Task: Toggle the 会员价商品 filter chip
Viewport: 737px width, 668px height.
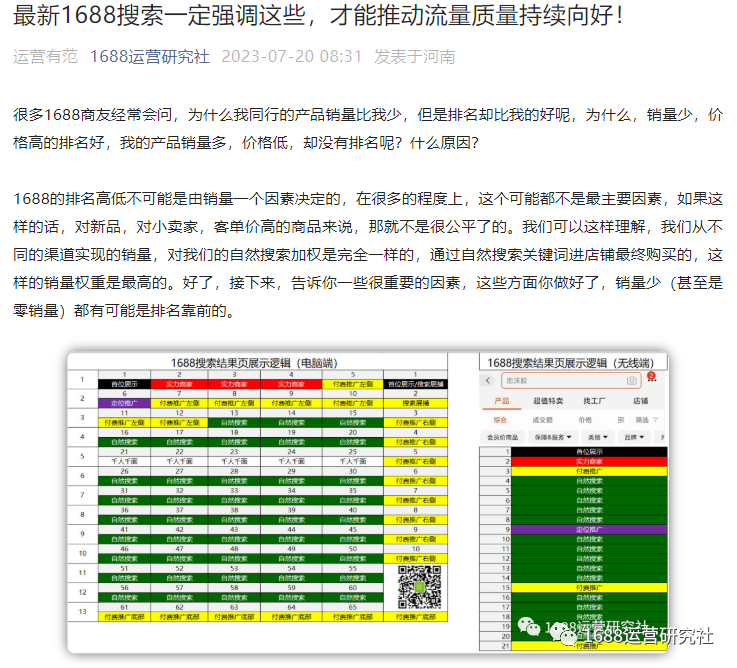Action: (502, 437)
